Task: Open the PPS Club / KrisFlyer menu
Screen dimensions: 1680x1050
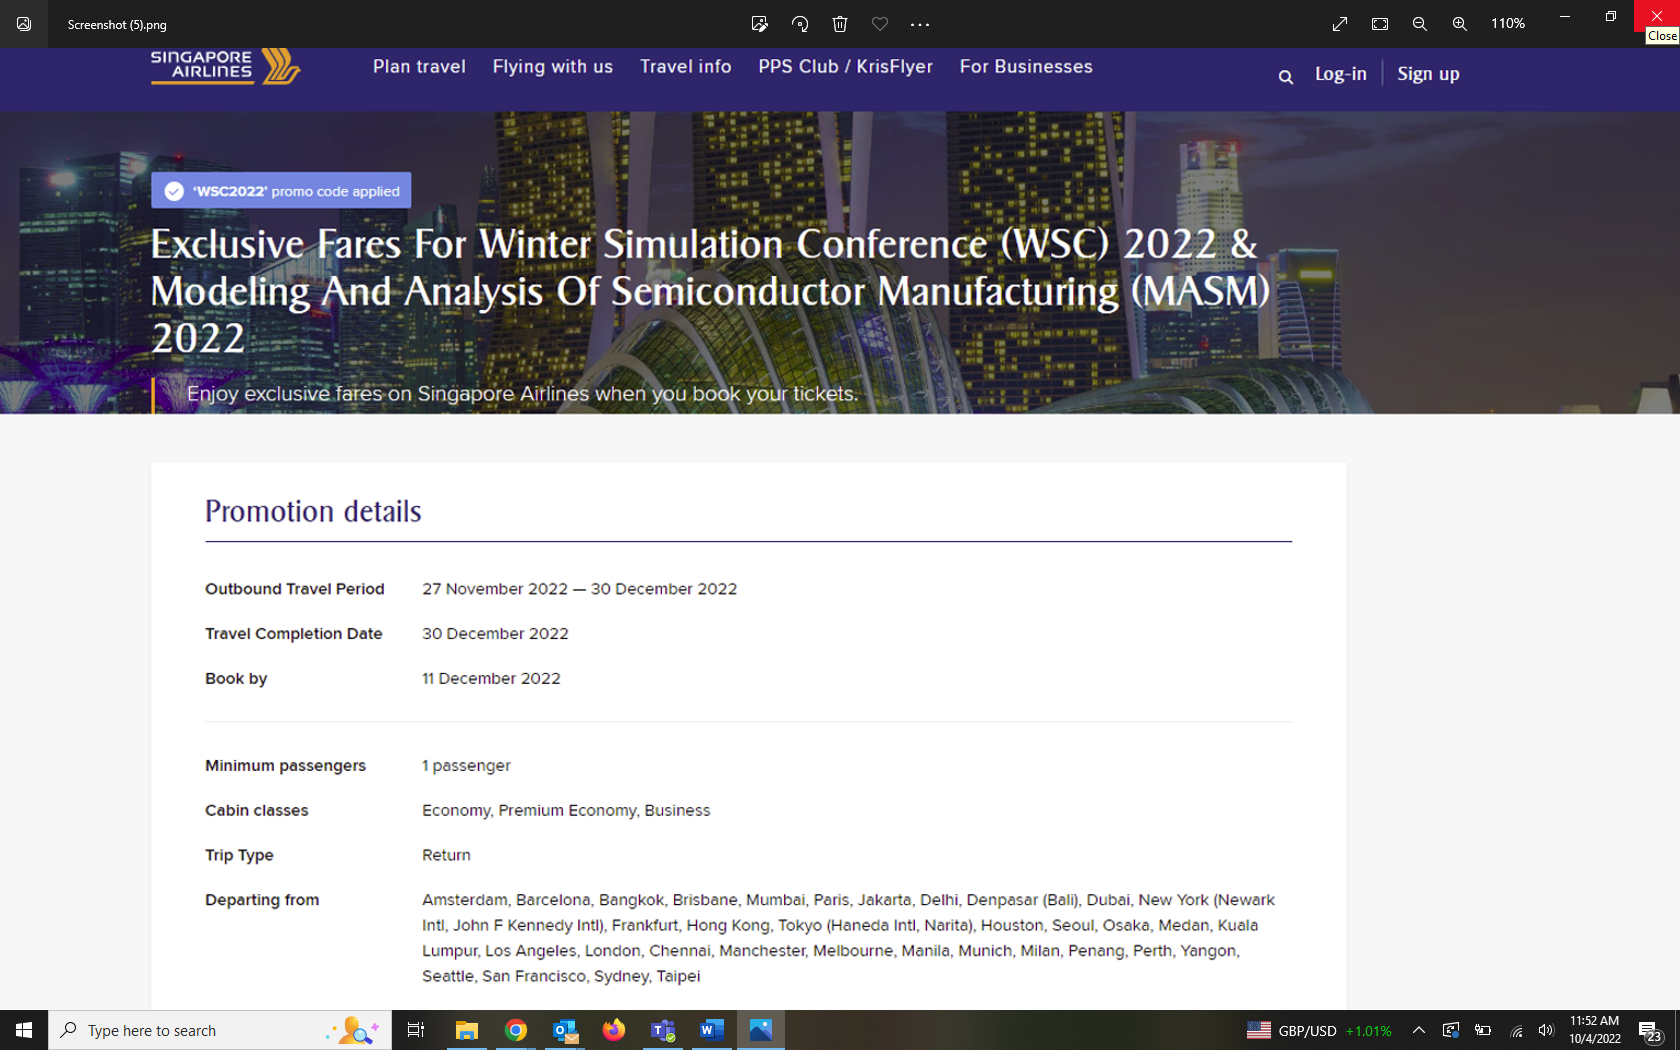Action: 845,67
